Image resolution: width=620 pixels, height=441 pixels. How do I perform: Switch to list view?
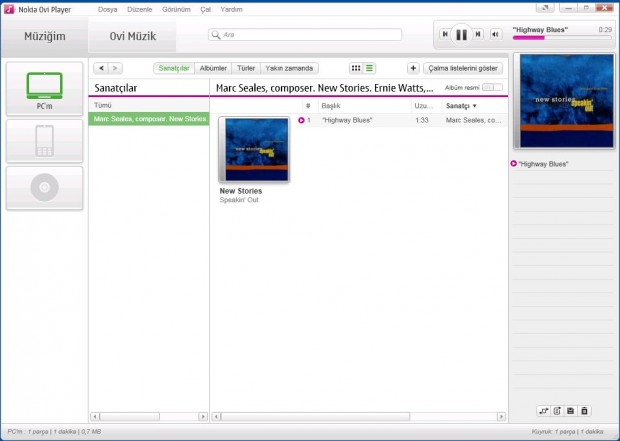click(x=369, y=68)
